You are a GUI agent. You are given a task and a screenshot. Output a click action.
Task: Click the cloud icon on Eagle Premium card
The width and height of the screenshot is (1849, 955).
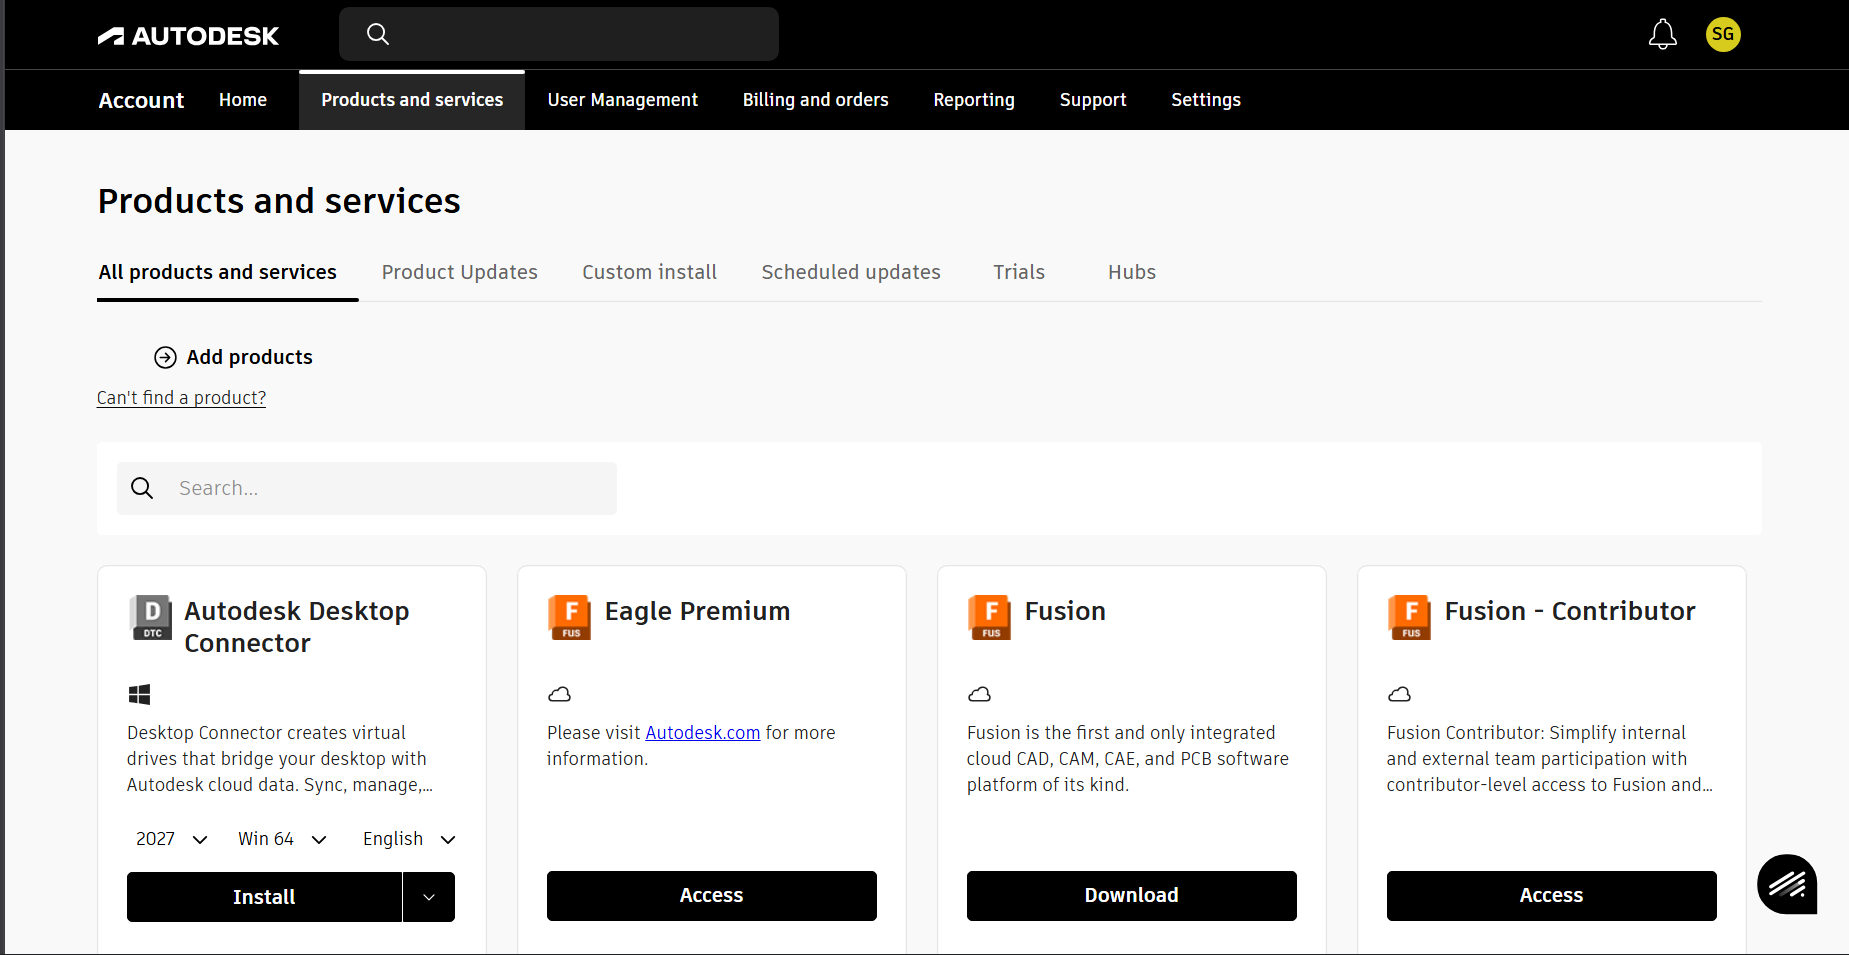click(560, 694)
